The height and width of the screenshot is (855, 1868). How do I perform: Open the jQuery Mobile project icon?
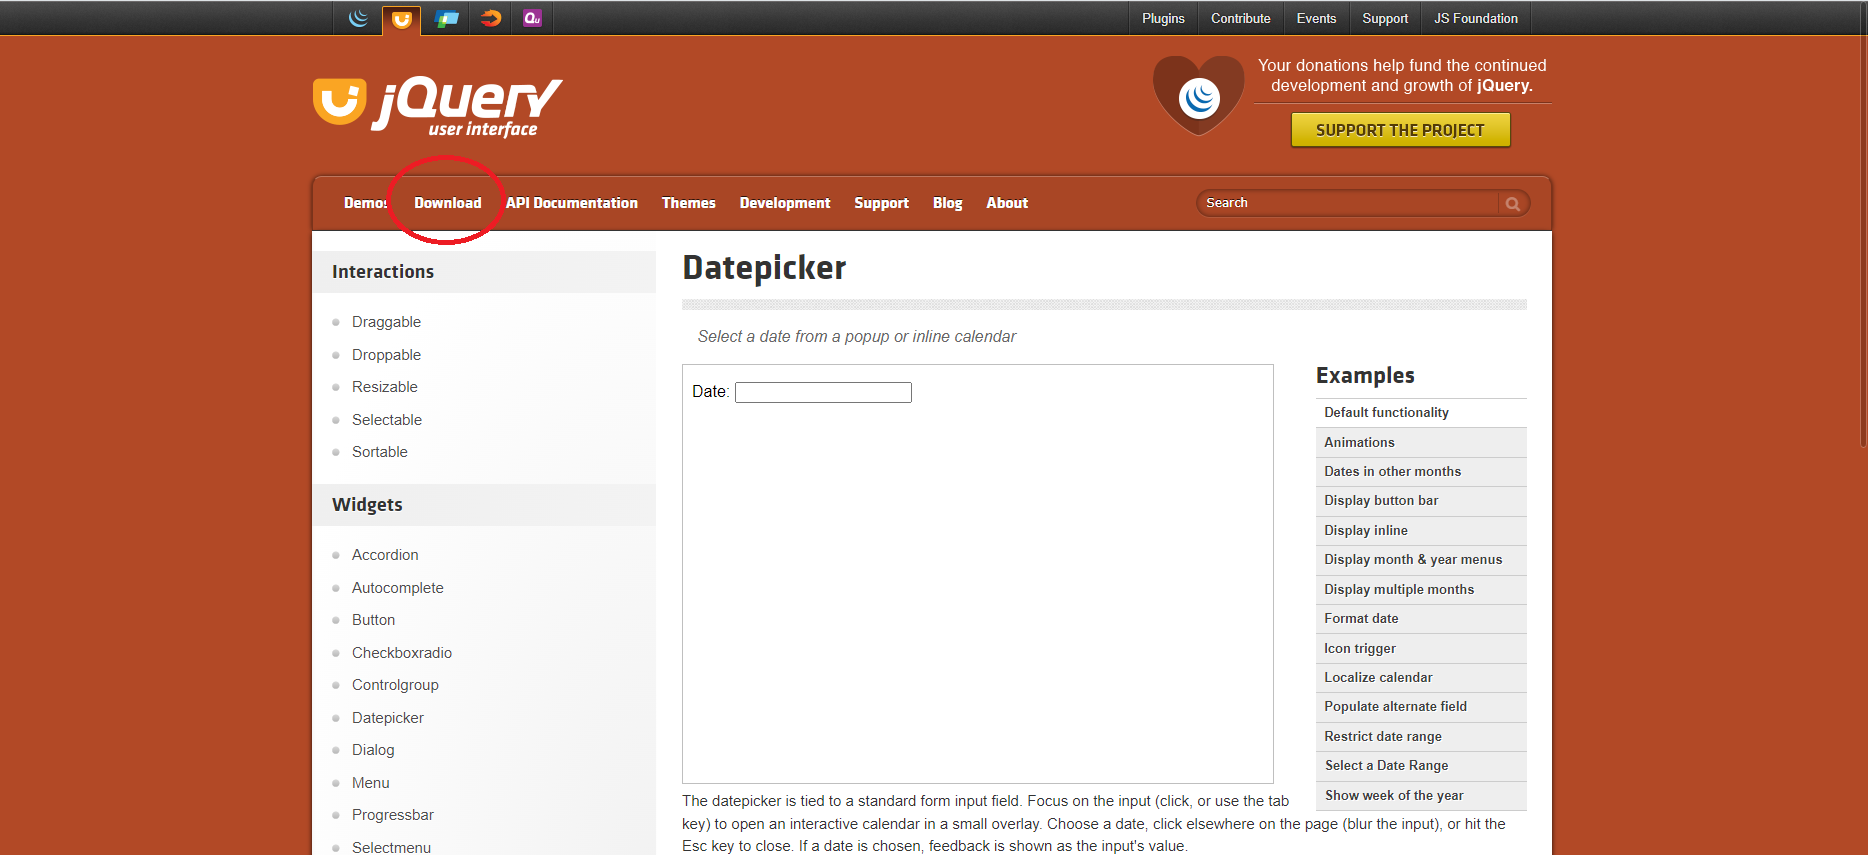pos(446,18)
